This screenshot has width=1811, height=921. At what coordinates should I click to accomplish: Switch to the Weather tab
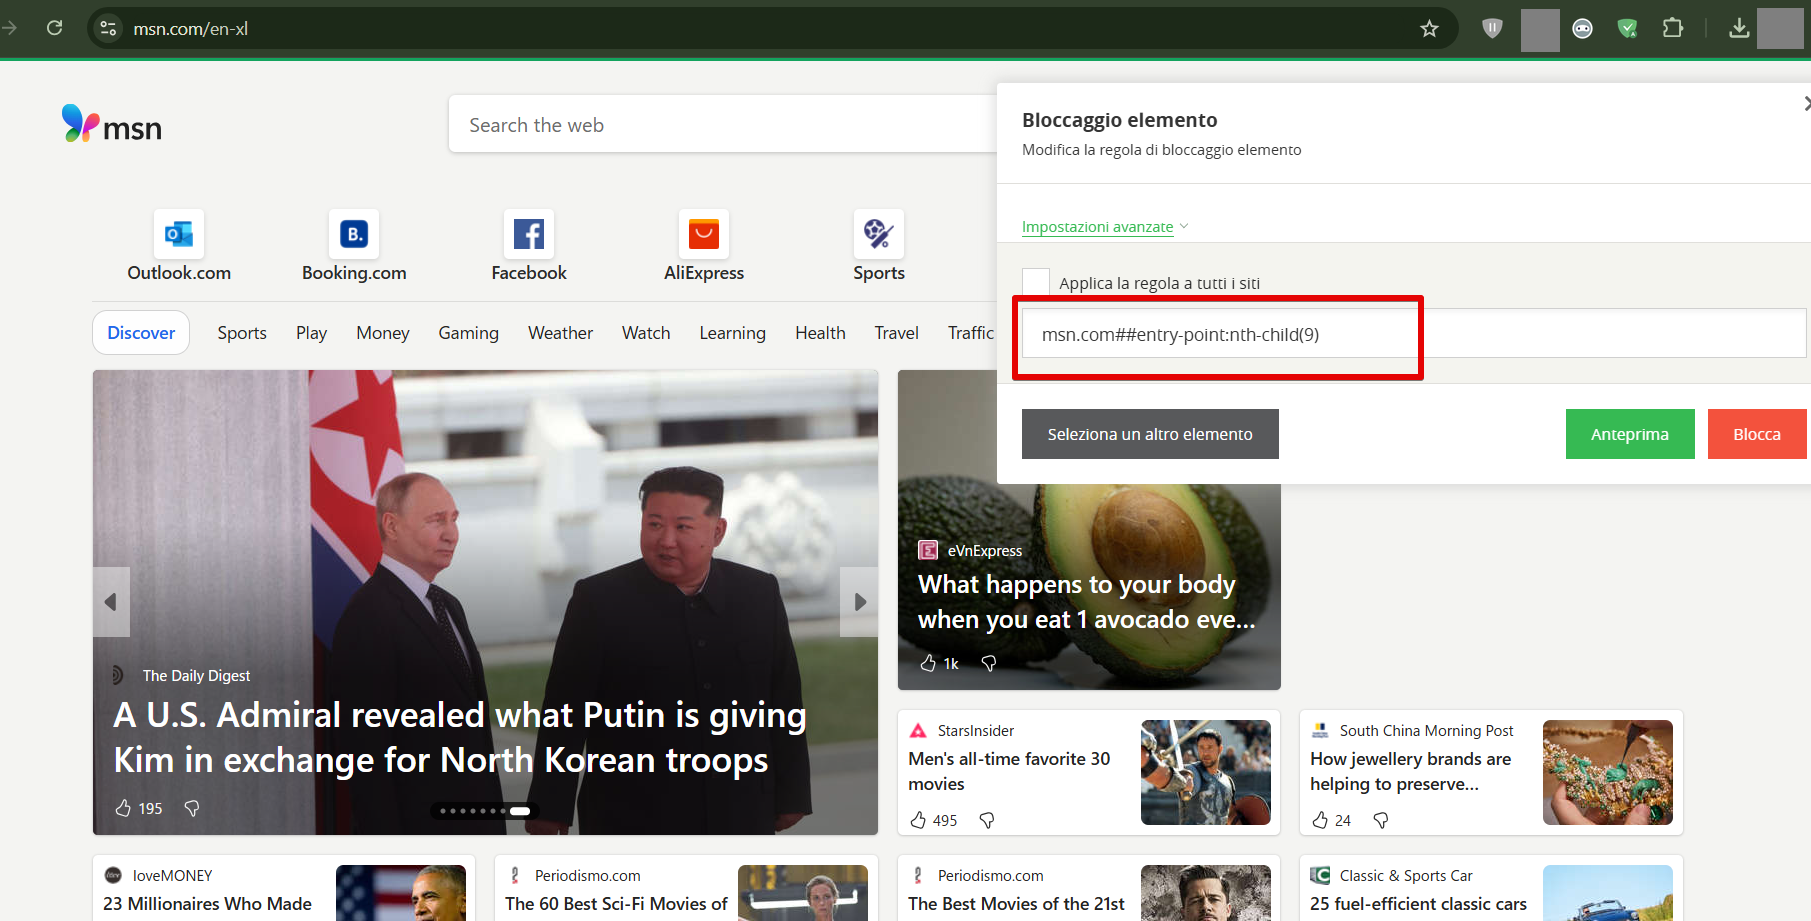click(560, 333)
